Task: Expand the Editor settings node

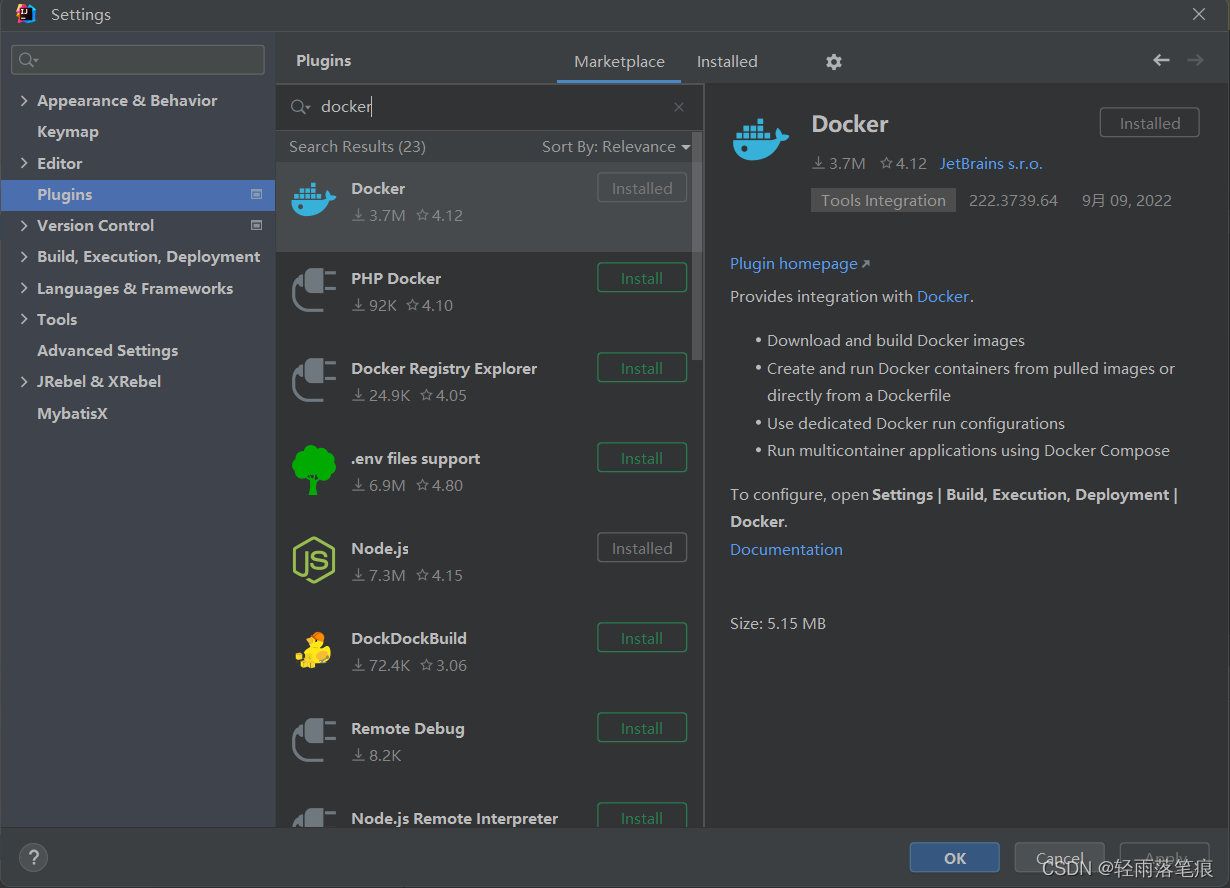Action: tap(24, 163)
